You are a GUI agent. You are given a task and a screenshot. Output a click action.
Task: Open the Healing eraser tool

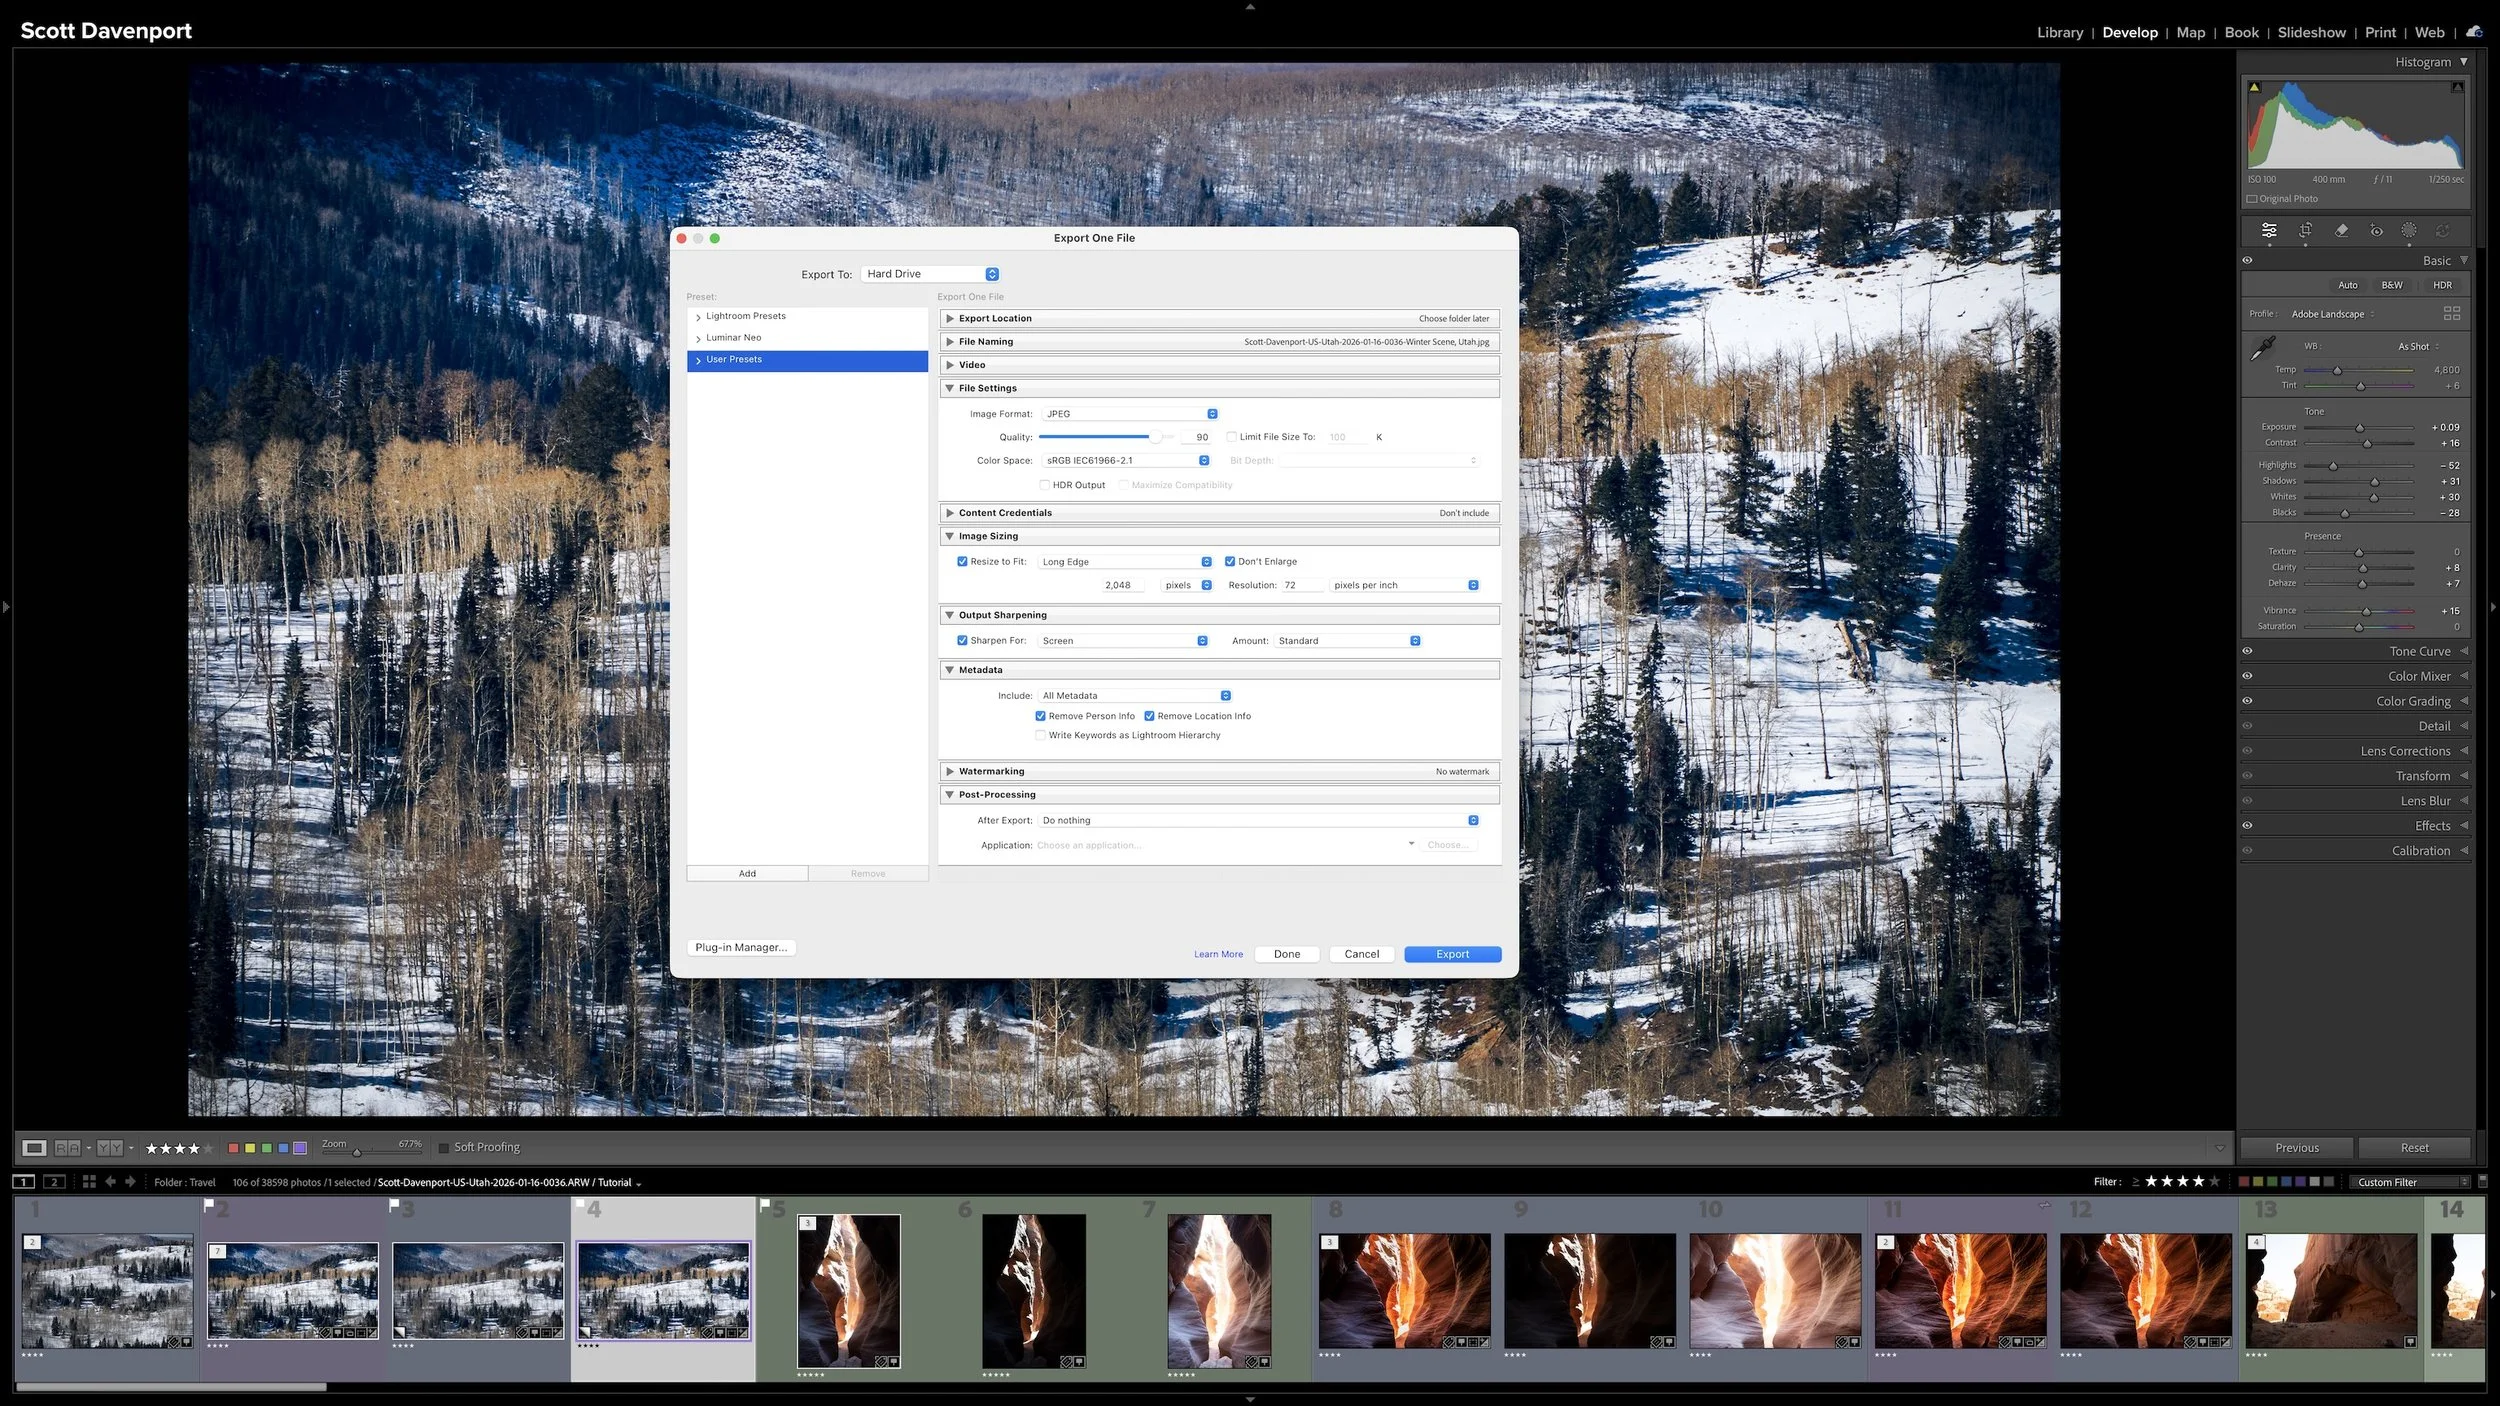2341,231
